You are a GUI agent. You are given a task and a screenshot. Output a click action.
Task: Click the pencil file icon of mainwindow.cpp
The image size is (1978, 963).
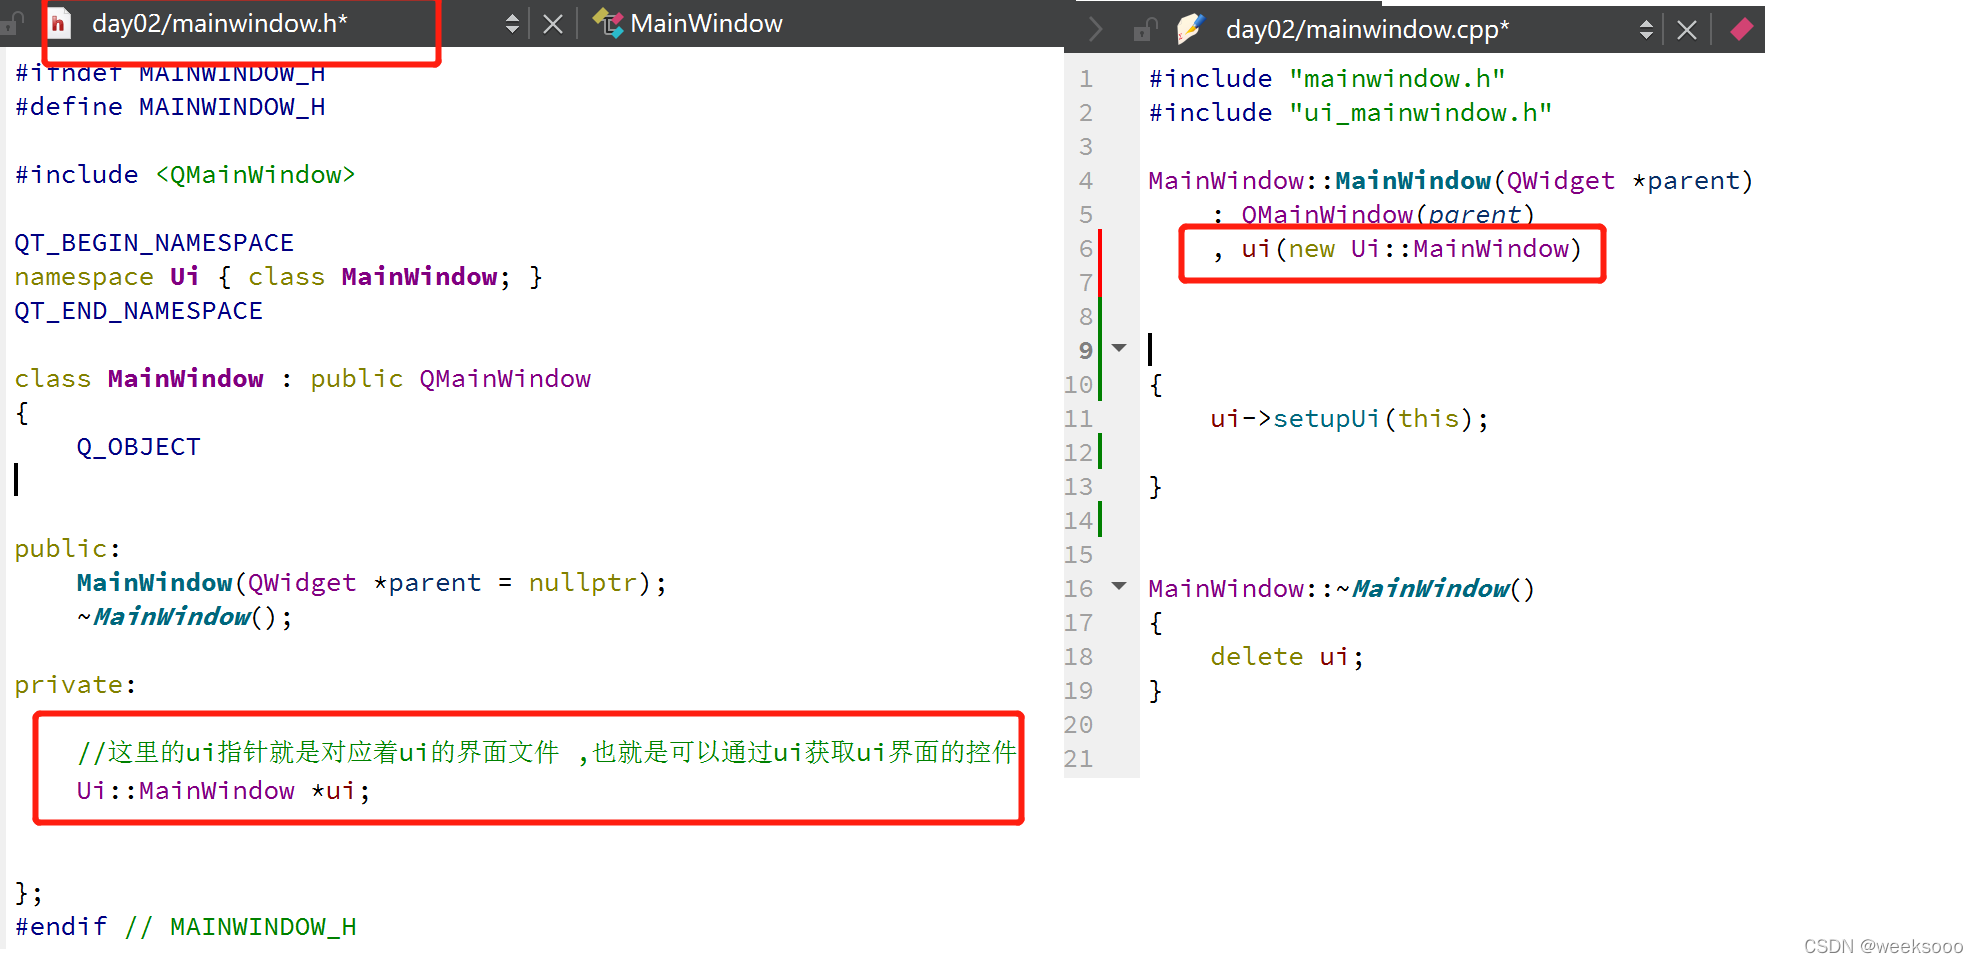1191,29
